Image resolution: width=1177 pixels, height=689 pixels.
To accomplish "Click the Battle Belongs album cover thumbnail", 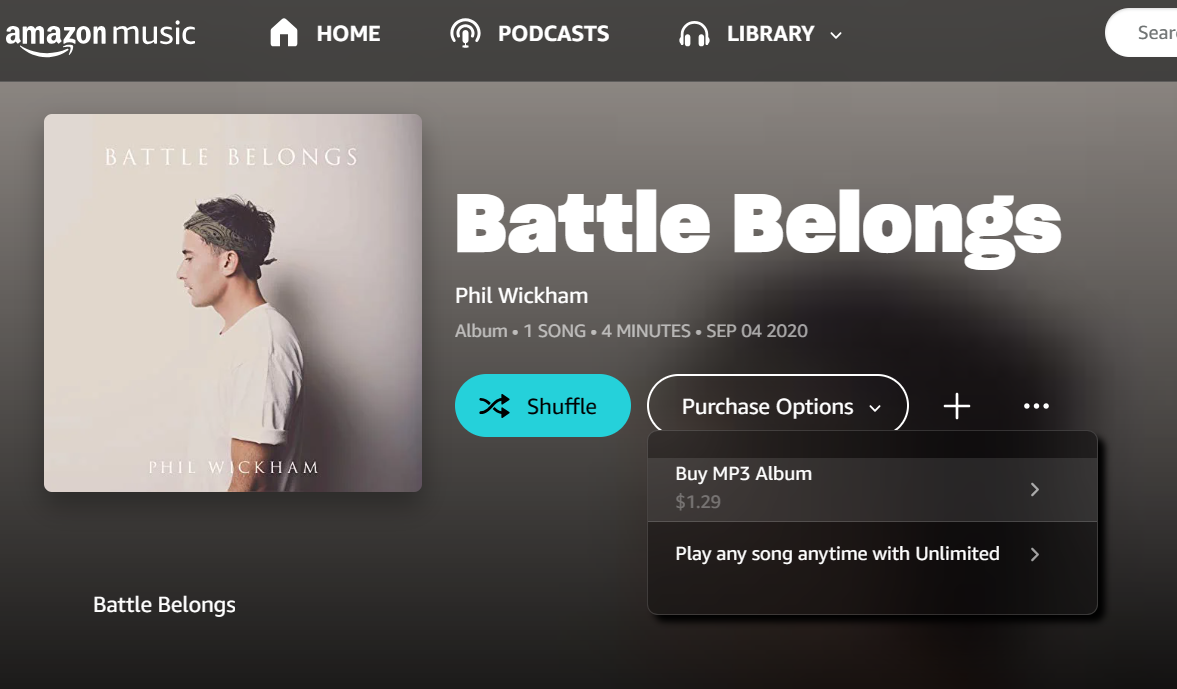I will (232, 301).
